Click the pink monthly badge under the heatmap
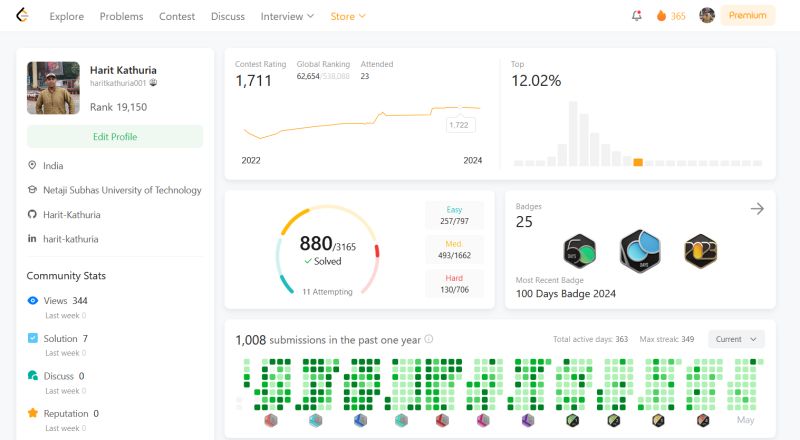This screenshot has height=440, width=800. click(x=483, y=420)
